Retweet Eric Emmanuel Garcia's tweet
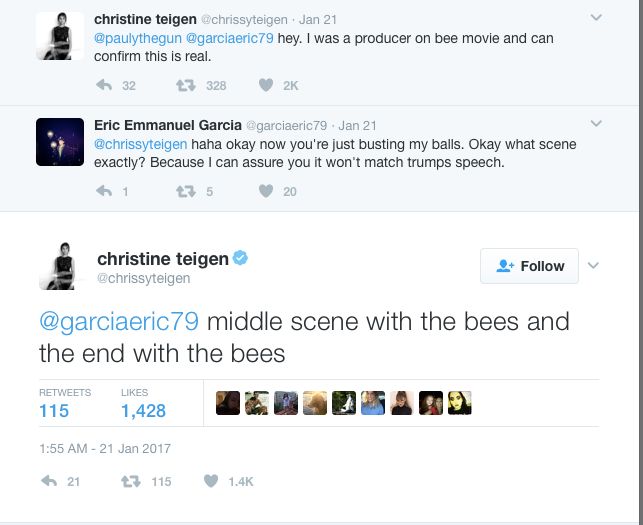 coord(185,191)
